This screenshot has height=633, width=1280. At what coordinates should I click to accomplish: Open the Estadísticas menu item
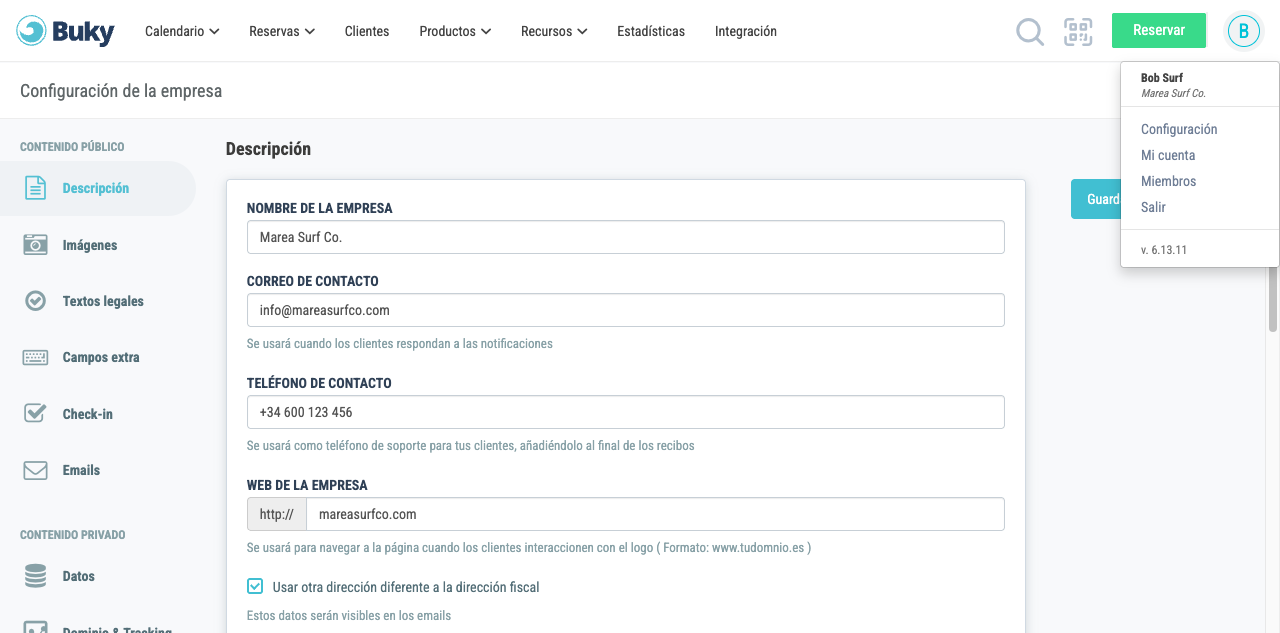651,31
